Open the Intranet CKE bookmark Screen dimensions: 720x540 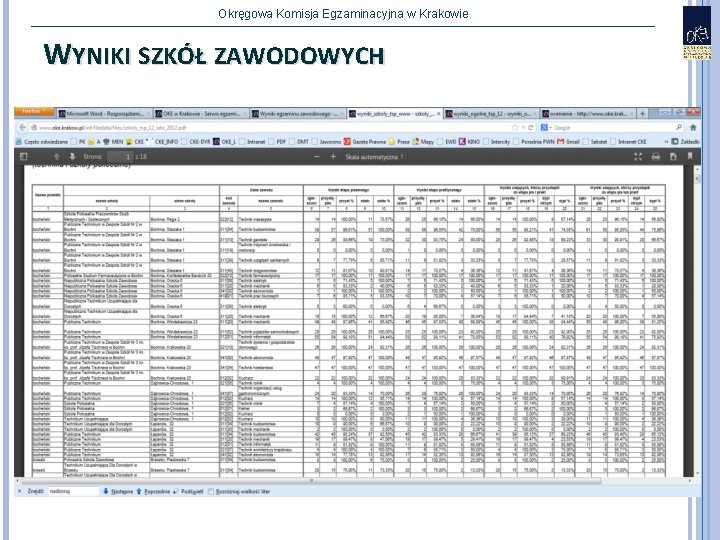point(628,142)
